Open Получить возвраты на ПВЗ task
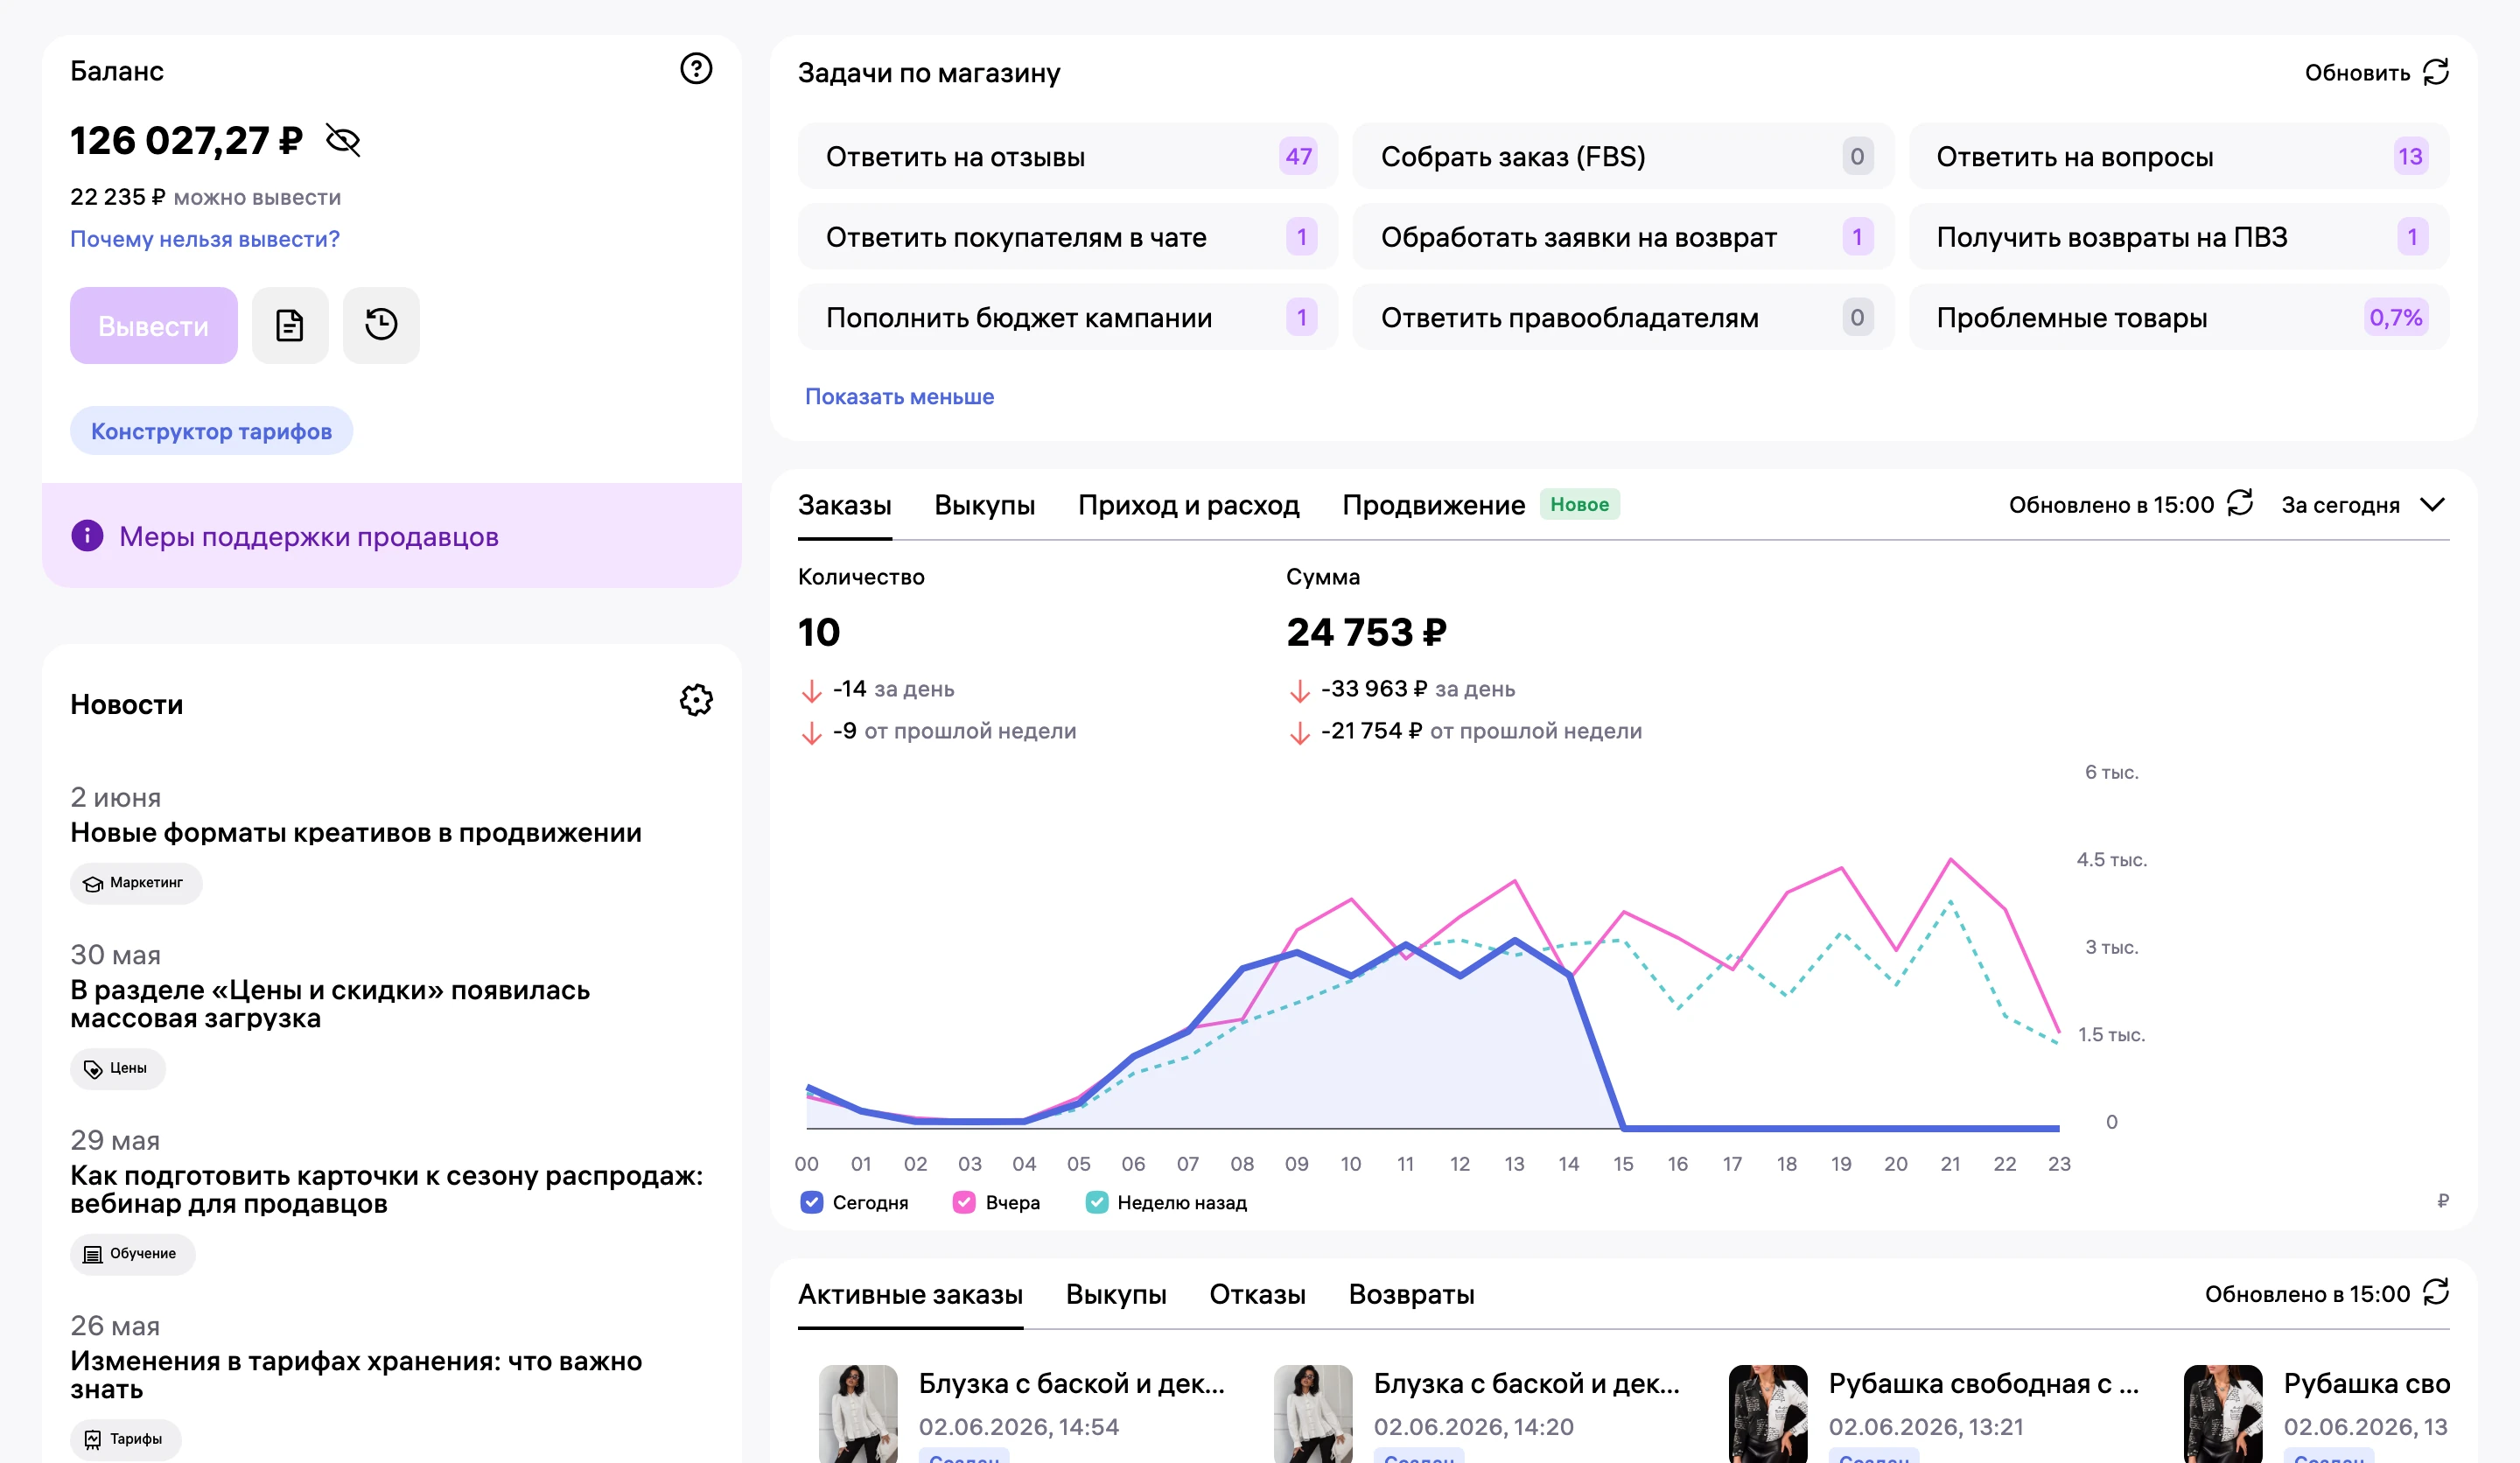The image size is (2520, 1463). pos(2178,237)
